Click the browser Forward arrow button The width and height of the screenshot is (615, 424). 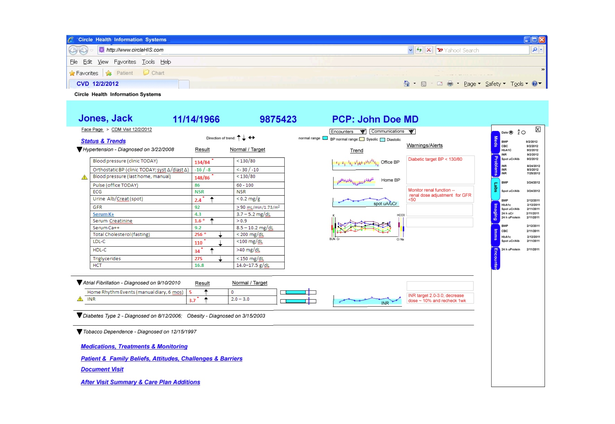[83, 51]
